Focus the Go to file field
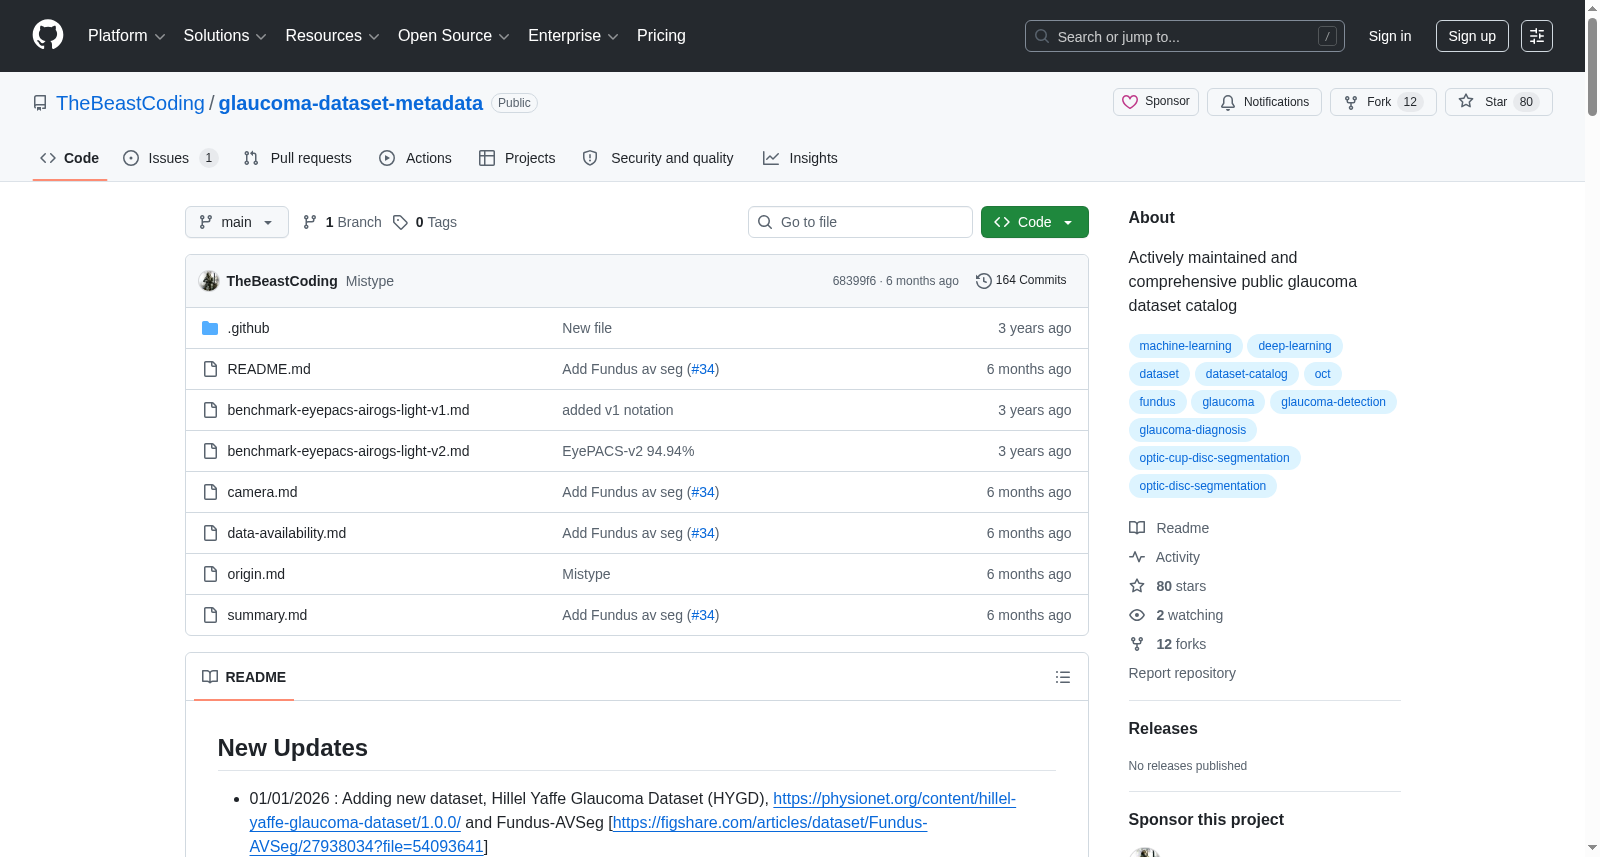Screen dimensions: 1600x857 [x=860, y=222]
